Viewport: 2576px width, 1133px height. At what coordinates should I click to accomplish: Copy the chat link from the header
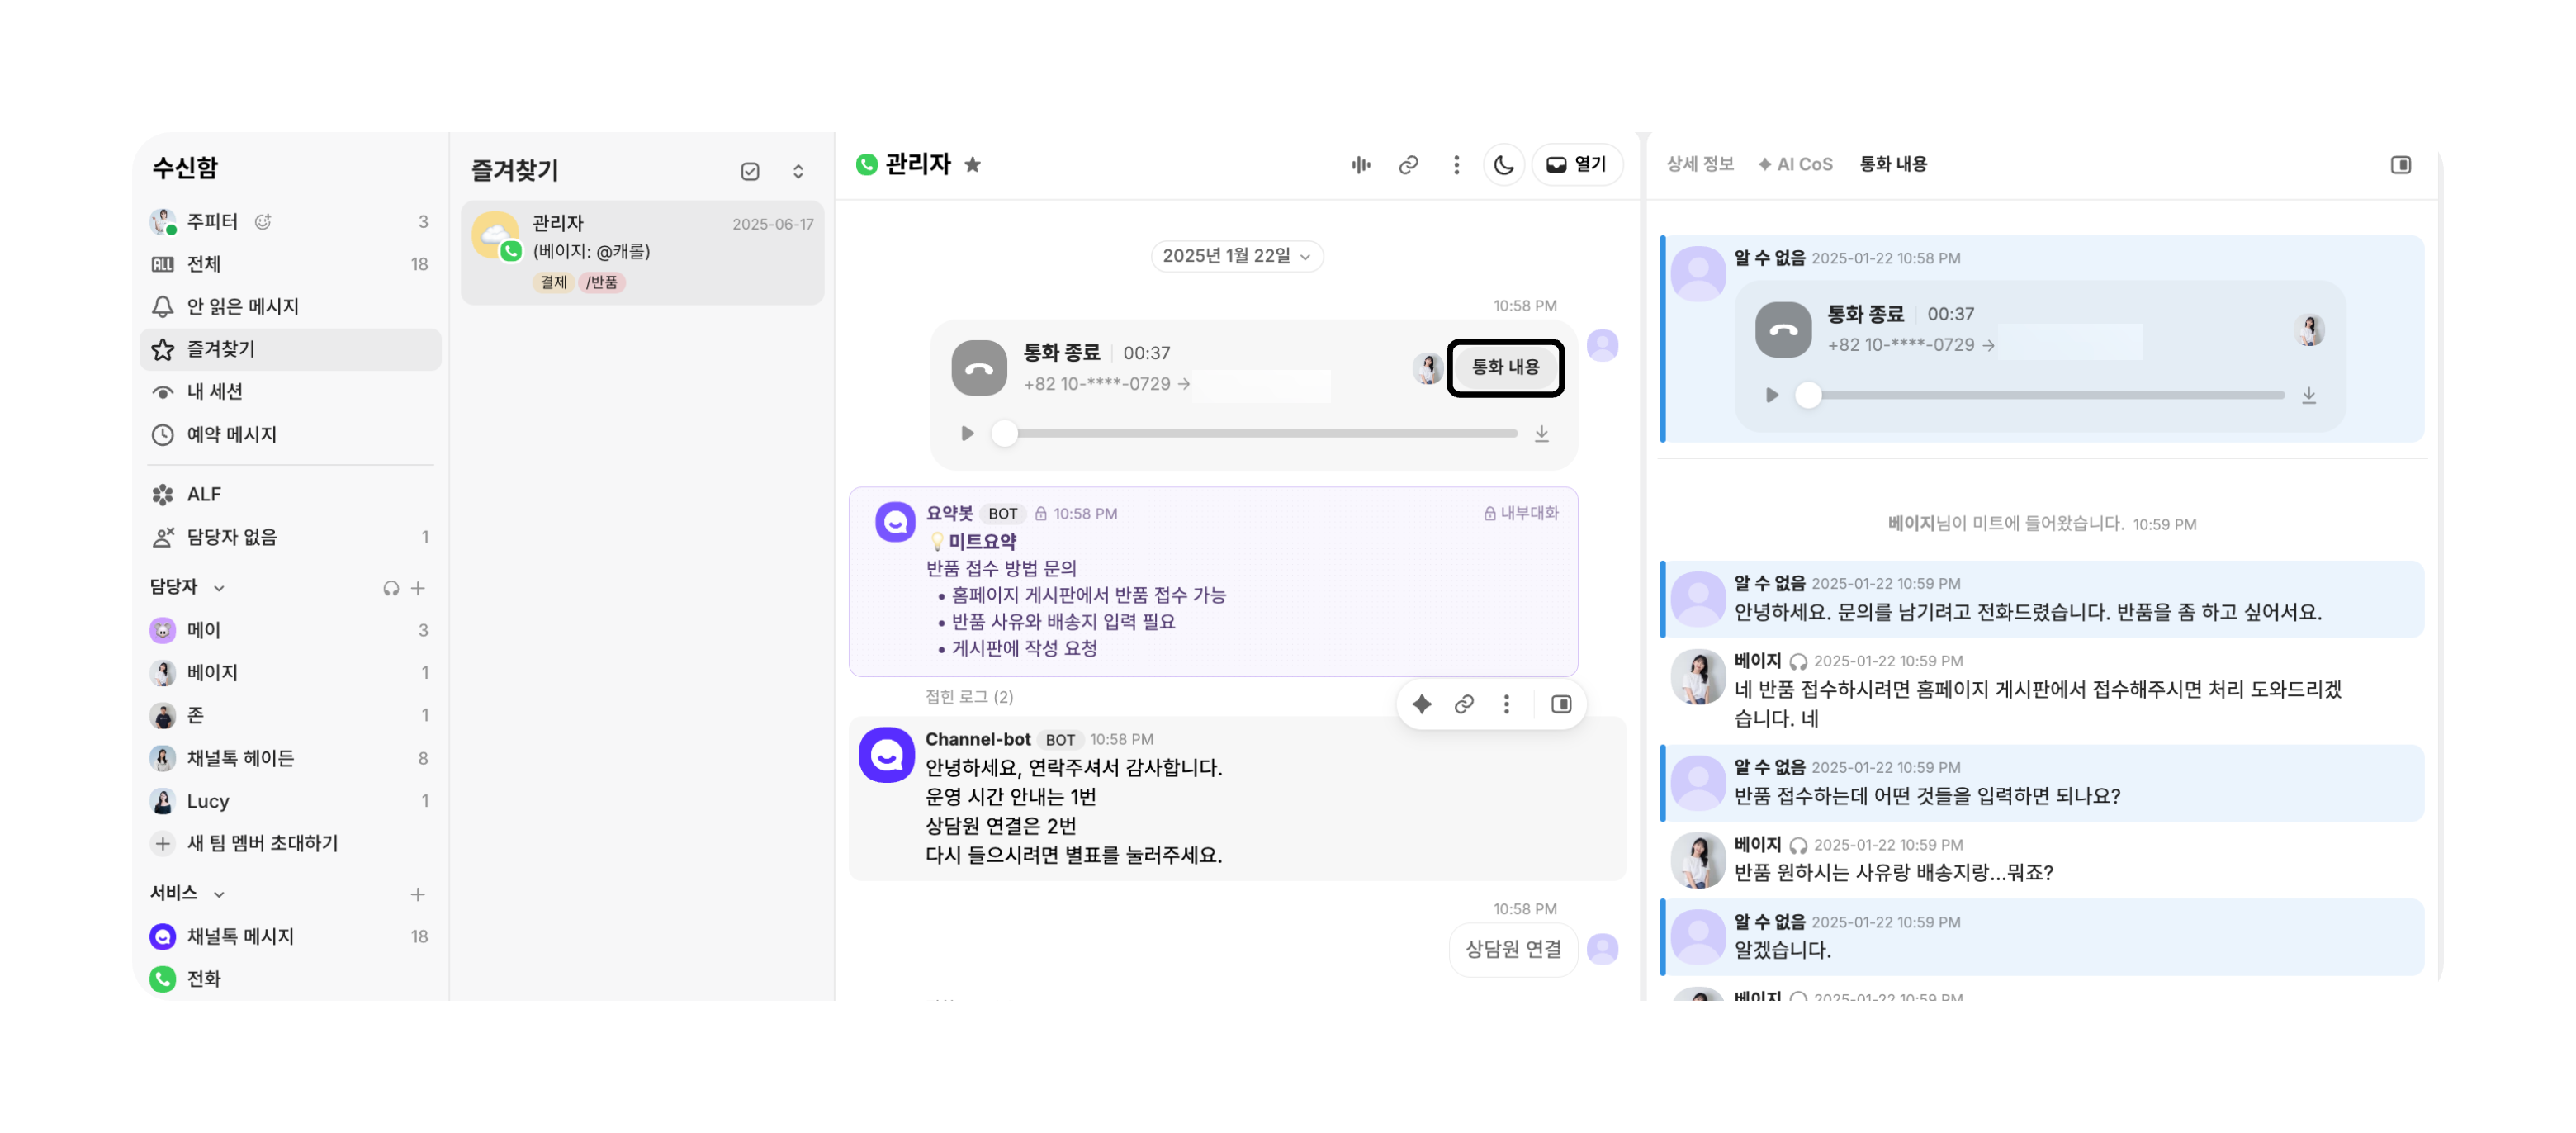1408,165
